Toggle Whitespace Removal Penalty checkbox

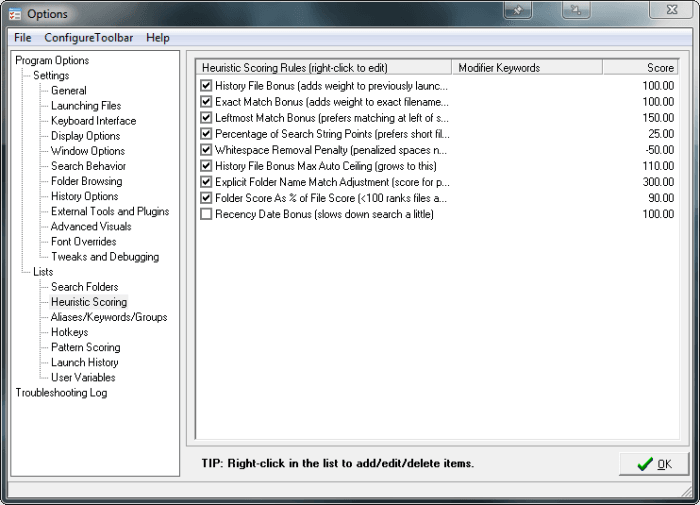point(206,150)
